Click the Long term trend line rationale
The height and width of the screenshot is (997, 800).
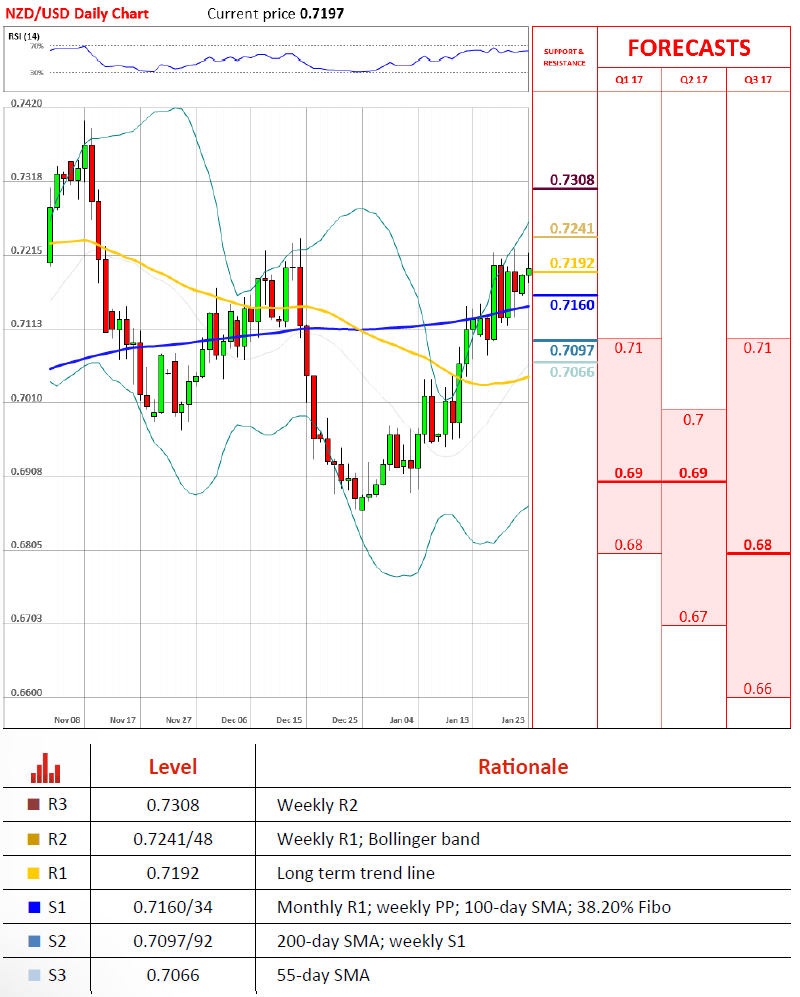356,874
